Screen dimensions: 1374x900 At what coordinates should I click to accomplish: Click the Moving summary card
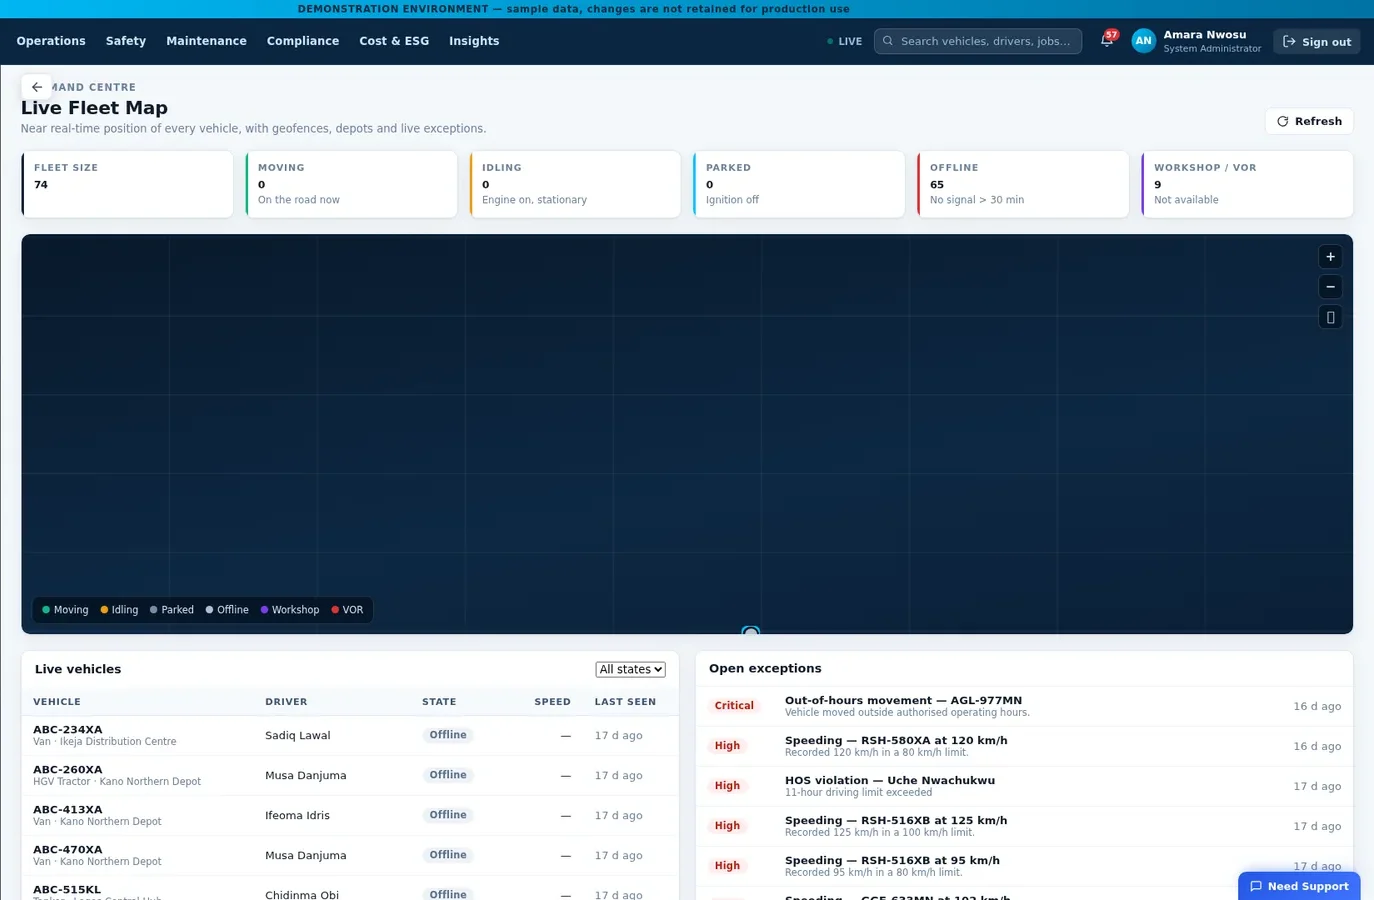point(351,184)
